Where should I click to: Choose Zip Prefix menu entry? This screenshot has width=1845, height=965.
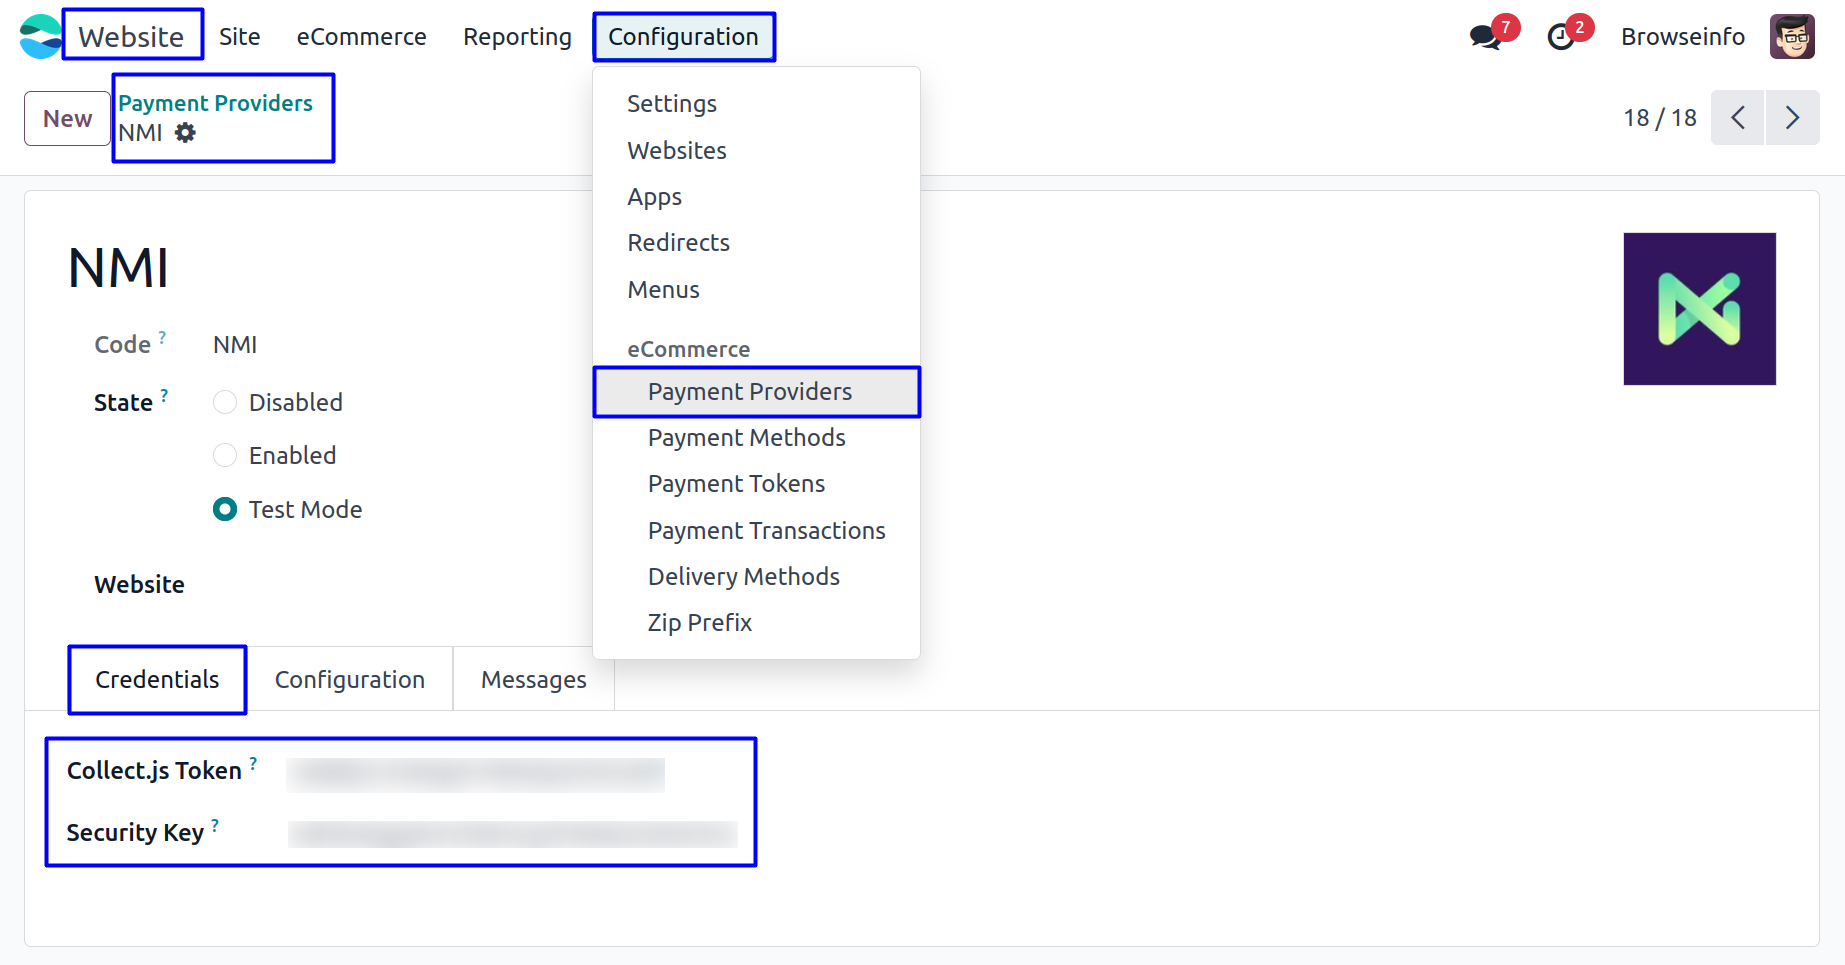point(700,623)
